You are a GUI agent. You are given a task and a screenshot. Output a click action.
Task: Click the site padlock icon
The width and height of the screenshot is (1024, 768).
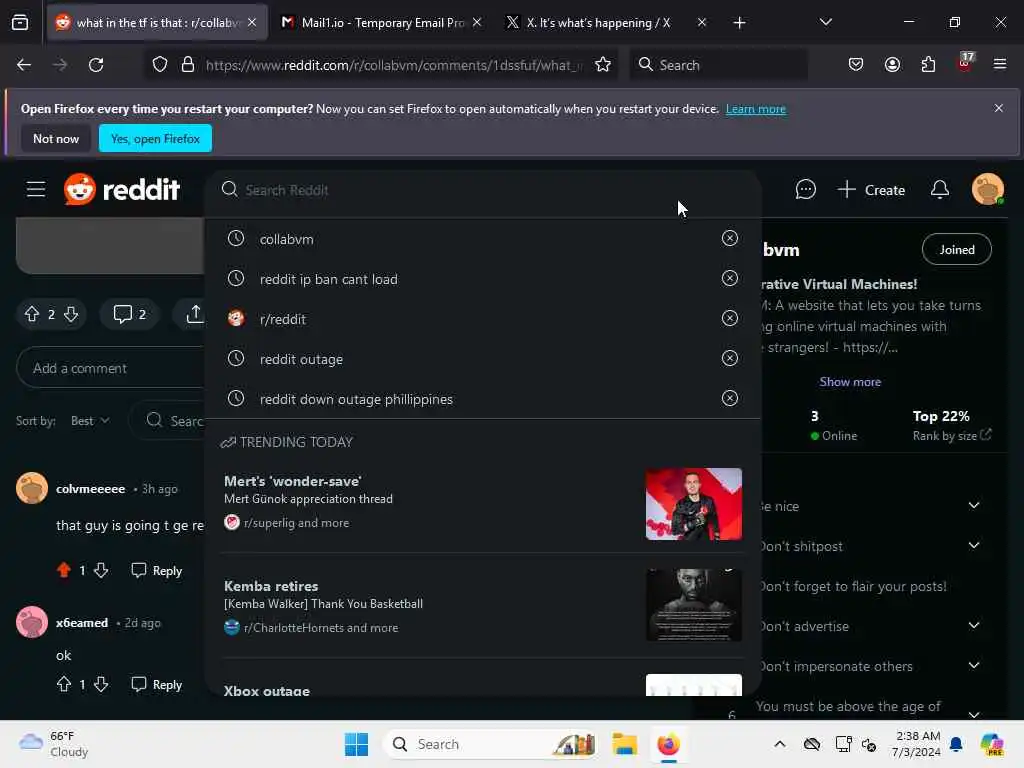coord(188,65)
